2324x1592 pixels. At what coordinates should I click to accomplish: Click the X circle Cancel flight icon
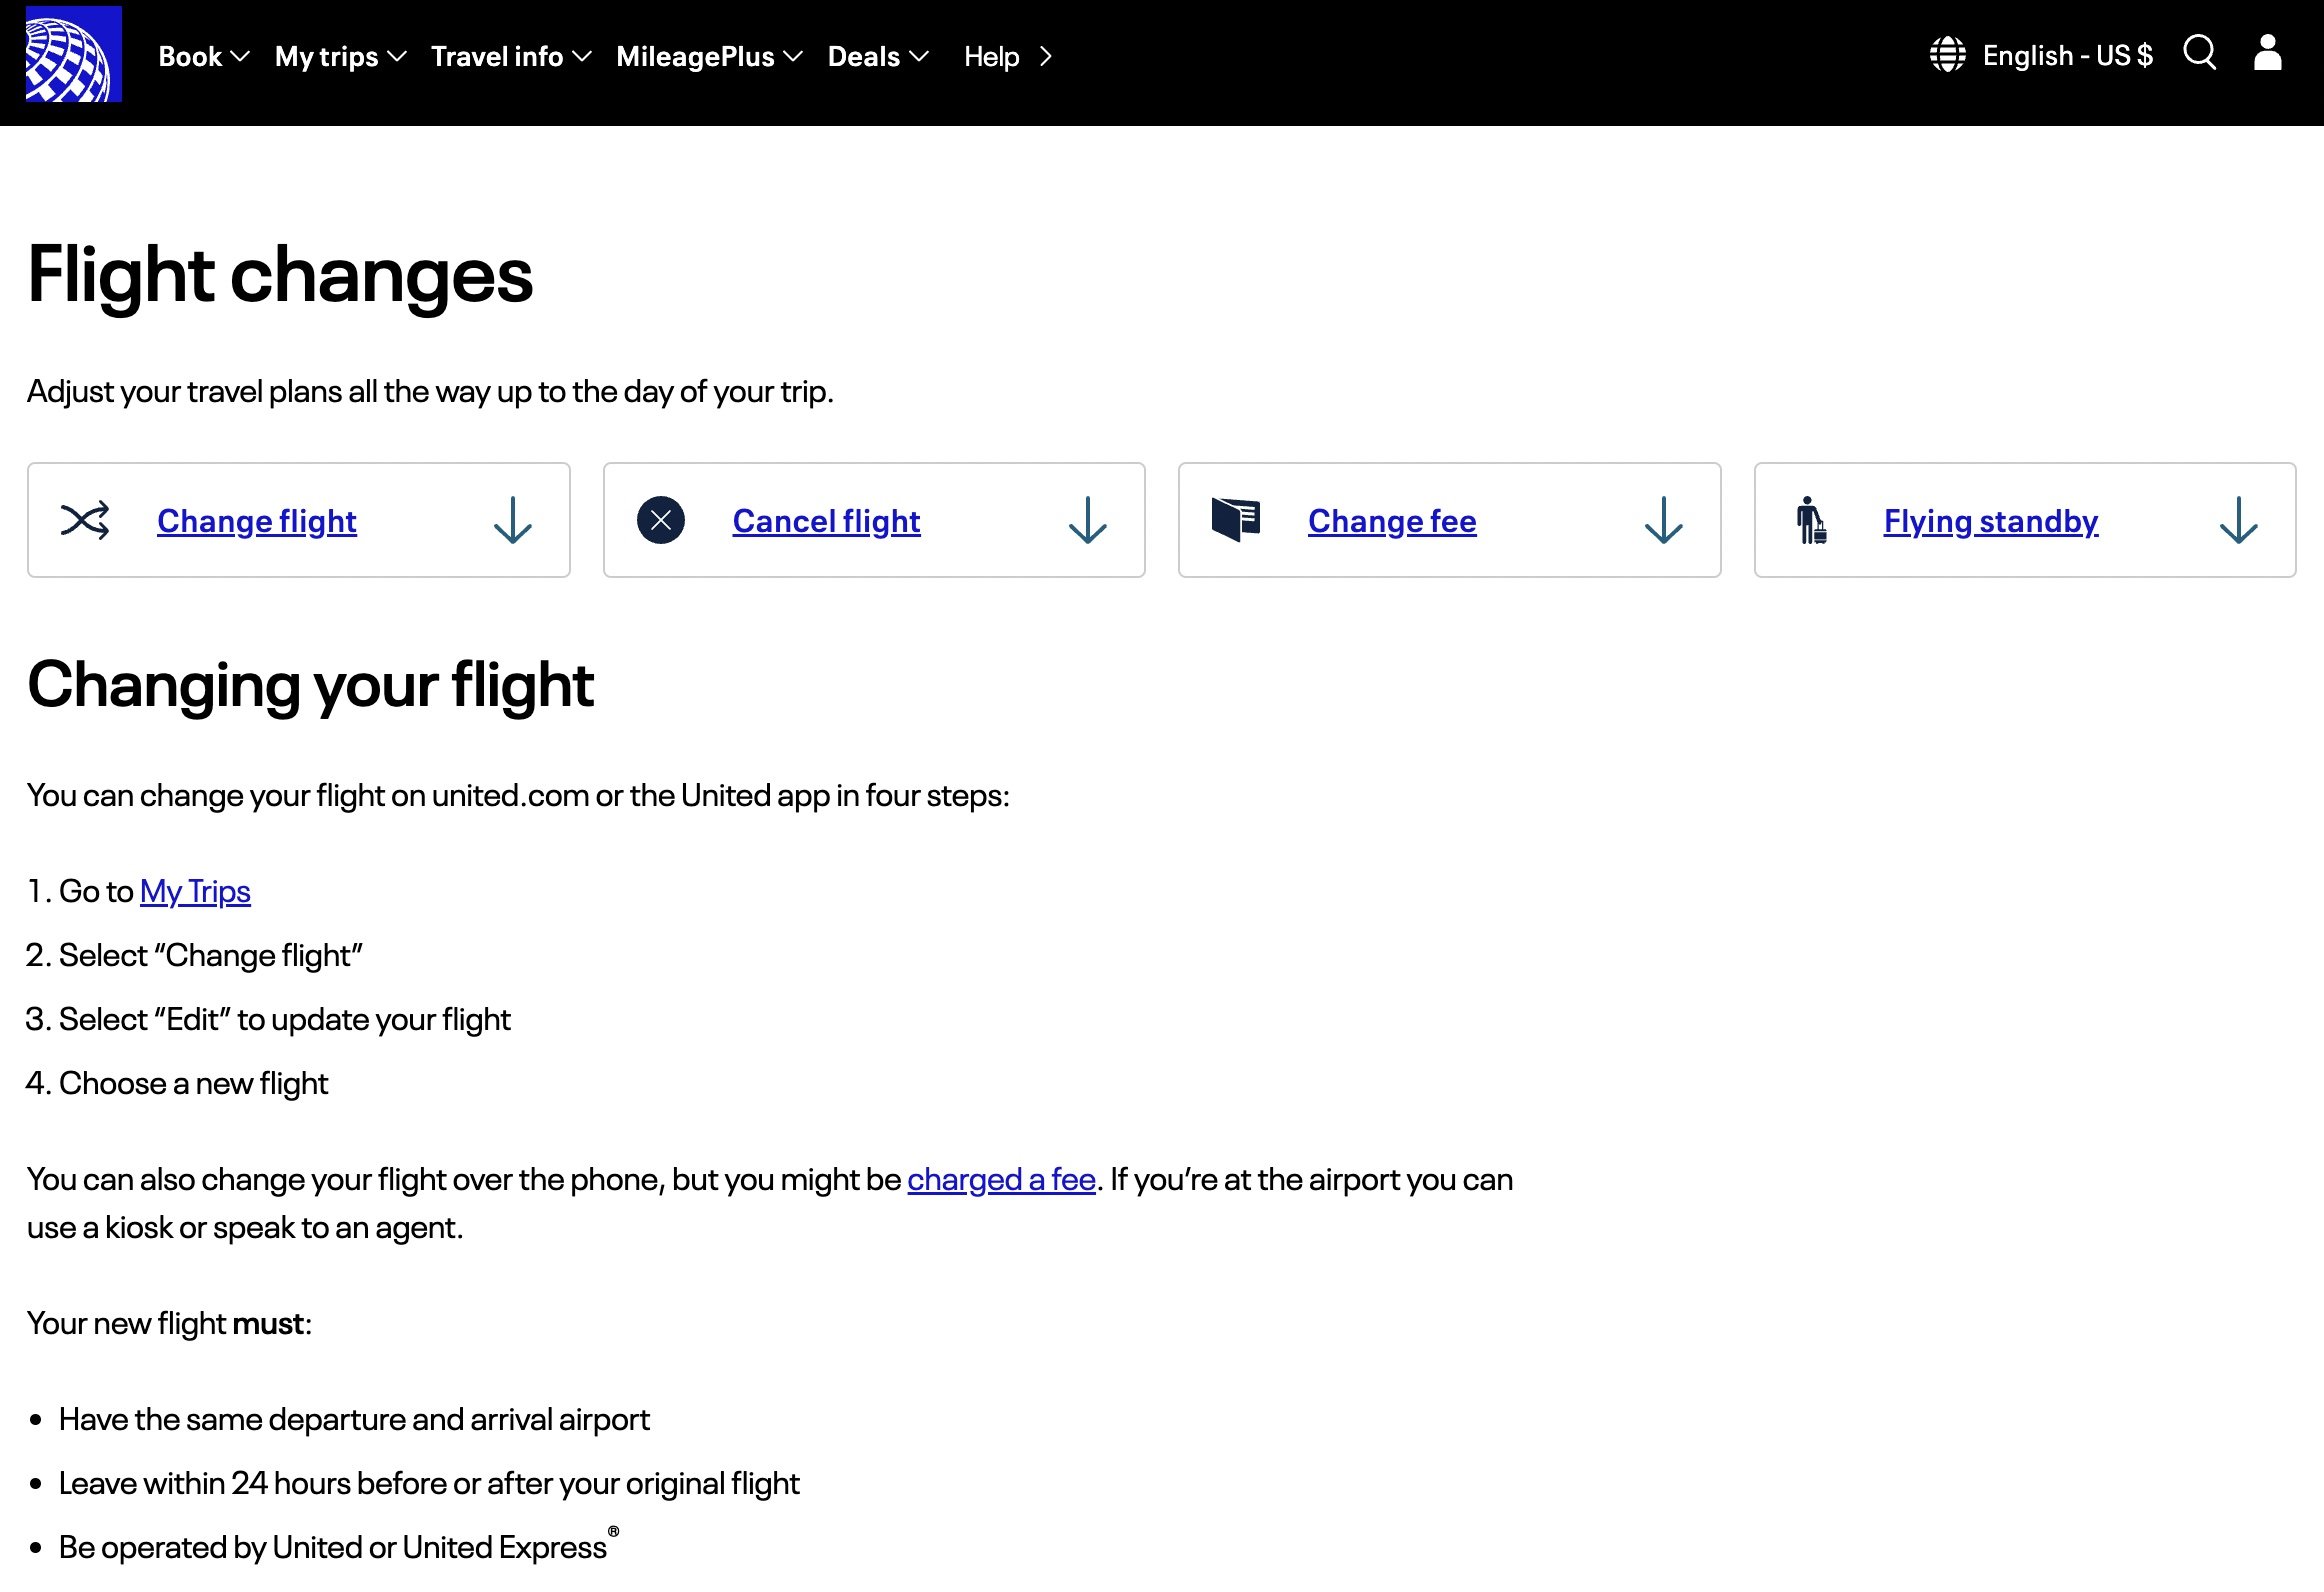click(660, 520)
